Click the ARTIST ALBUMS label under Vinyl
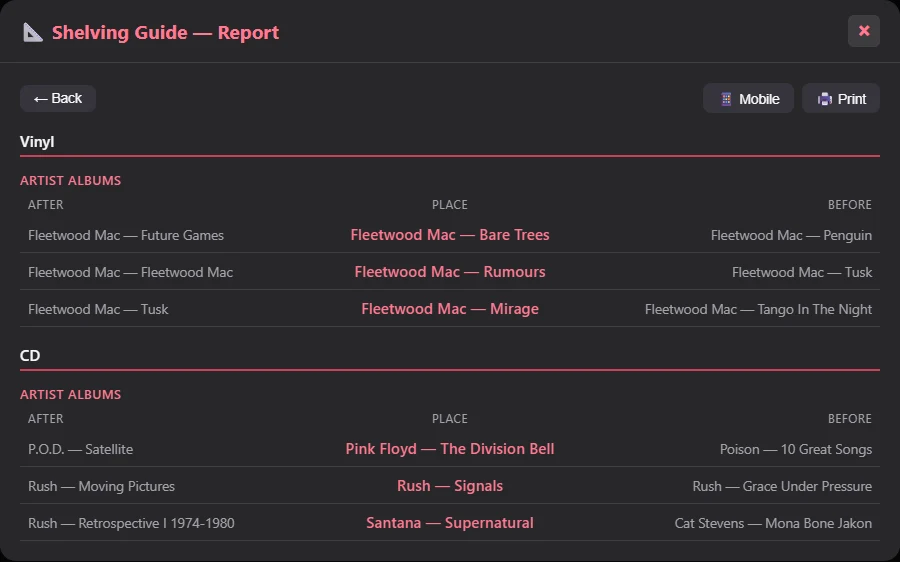This screenshot has height=562, width=900. 71,180
